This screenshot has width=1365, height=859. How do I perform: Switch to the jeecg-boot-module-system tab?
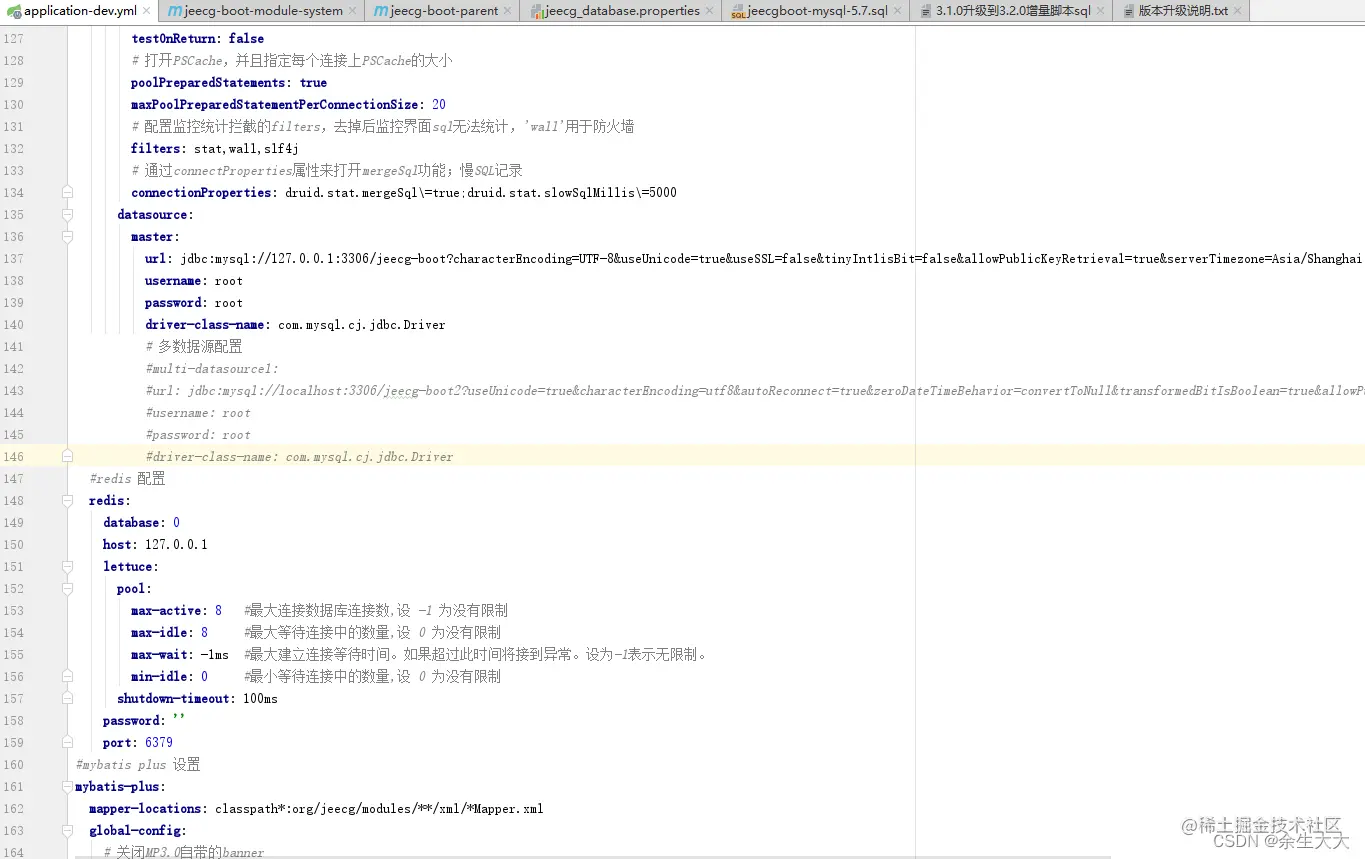[261, 11]
